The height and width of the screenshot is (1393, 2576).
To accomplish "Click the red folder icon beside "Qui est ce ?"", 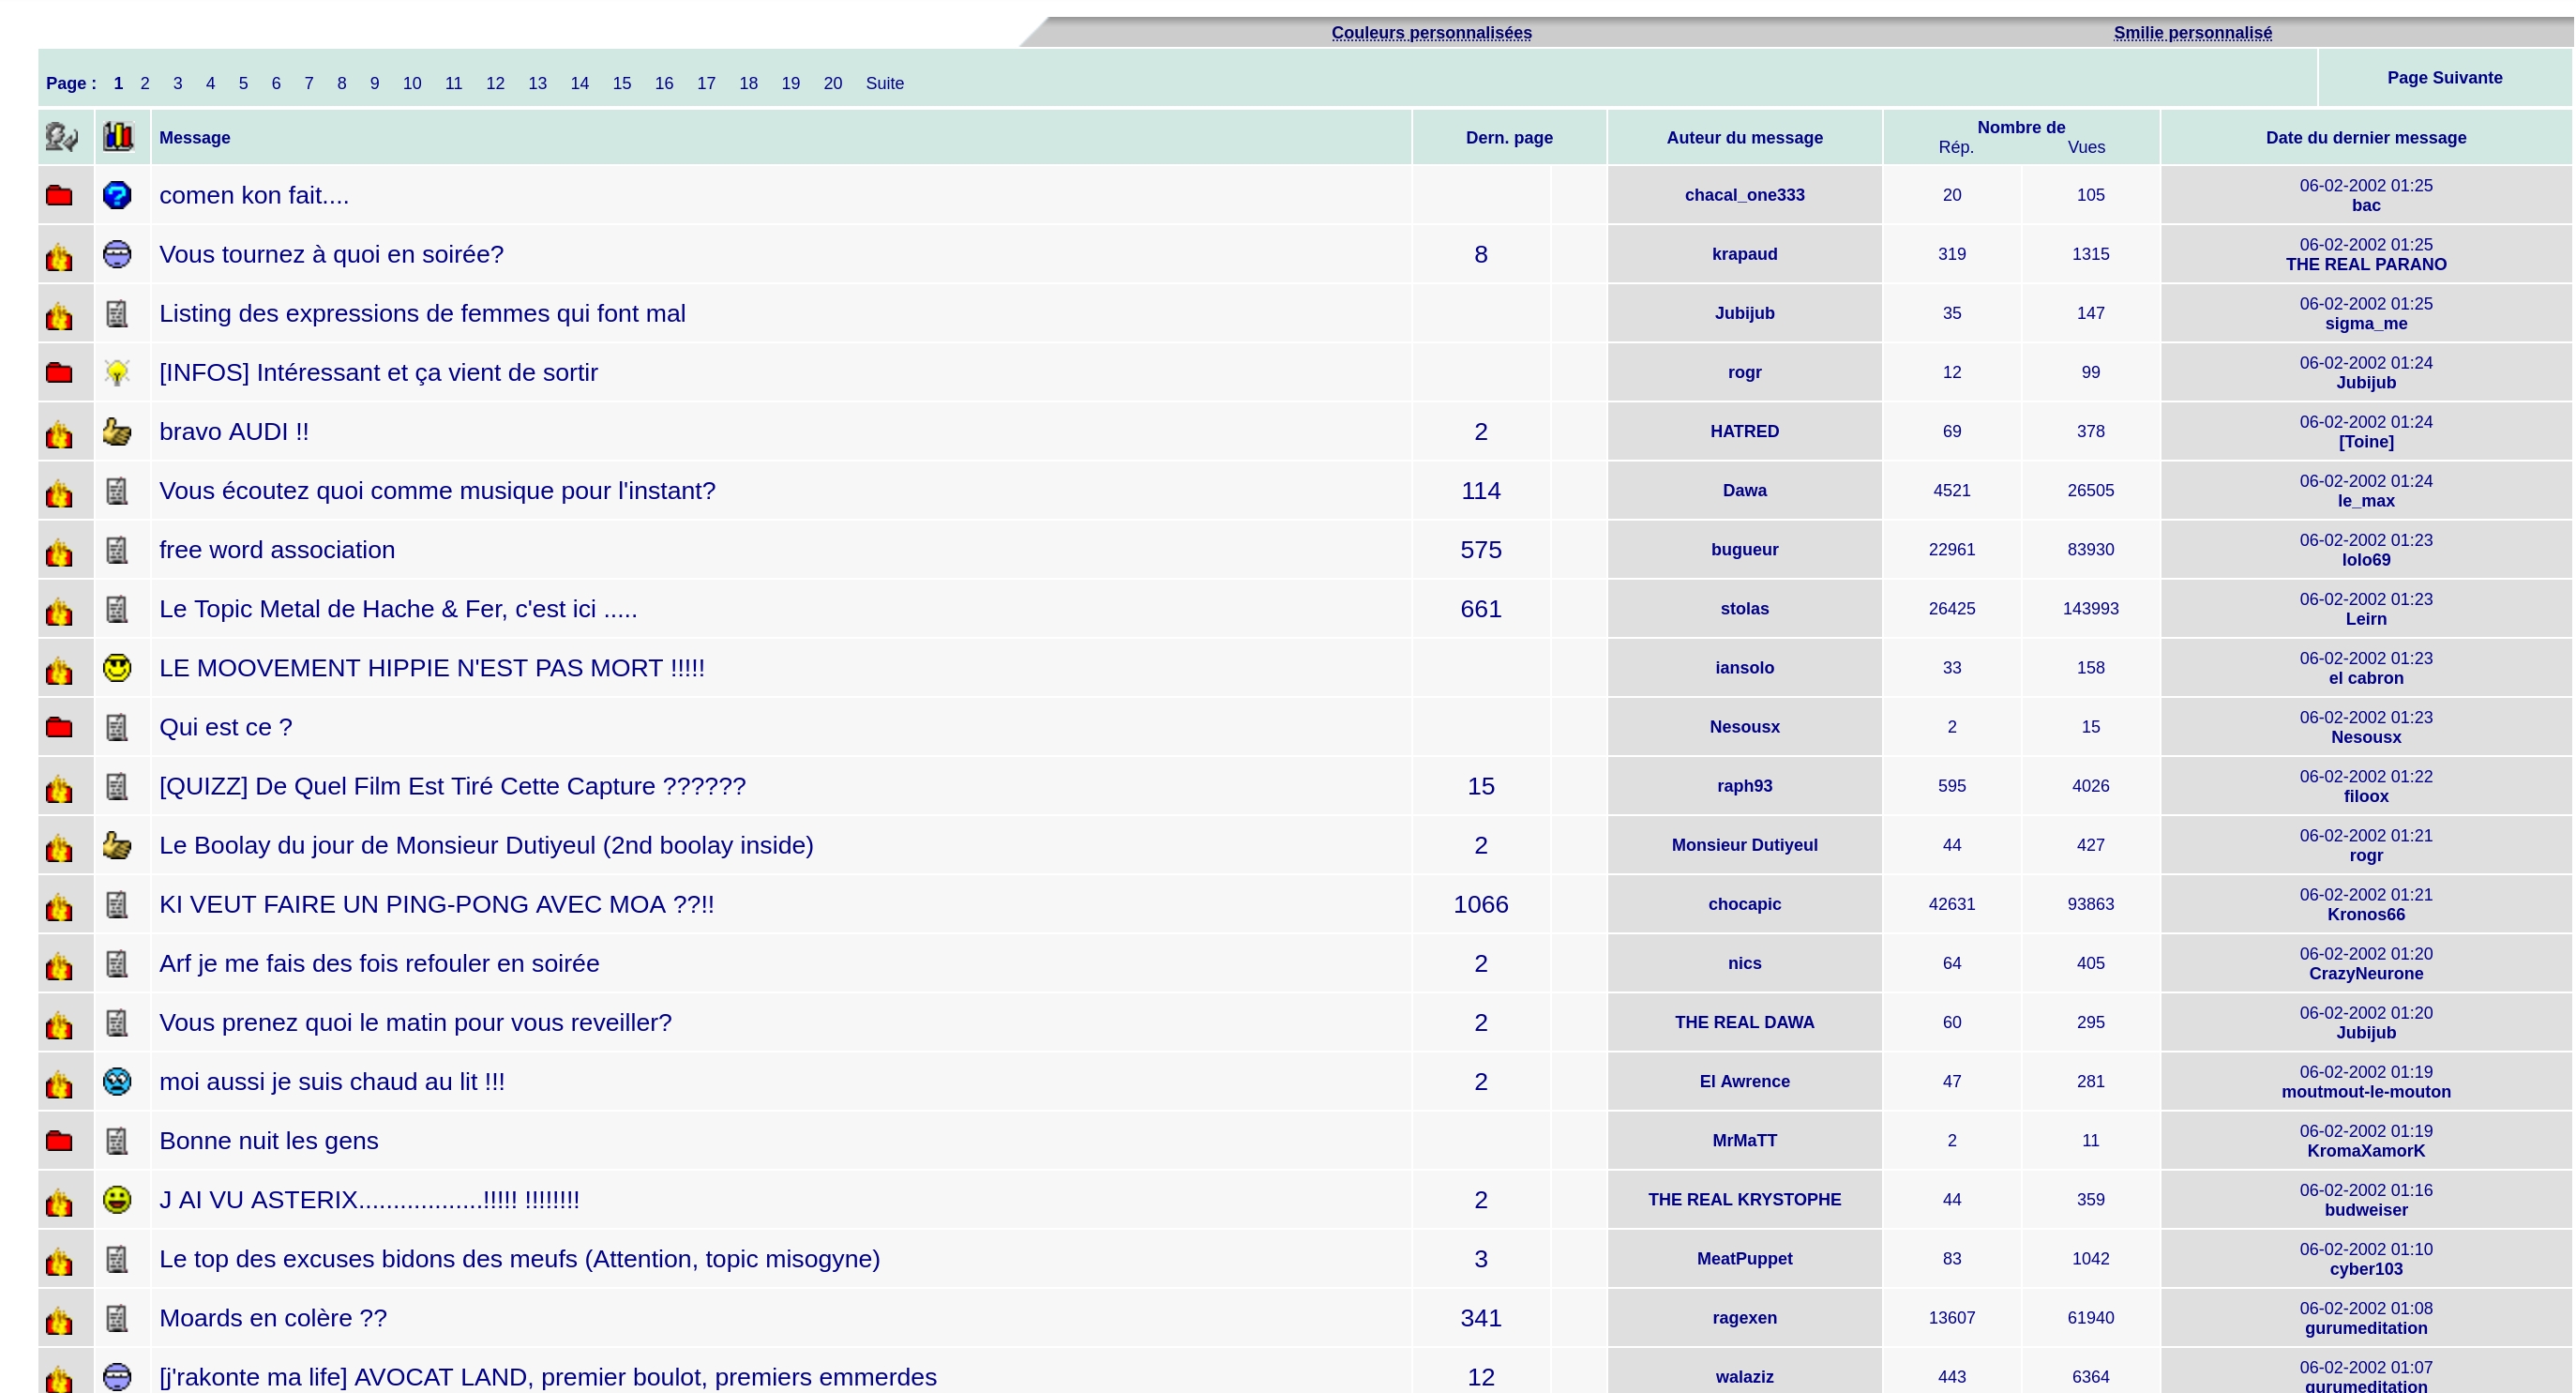I will click(59, 727).
